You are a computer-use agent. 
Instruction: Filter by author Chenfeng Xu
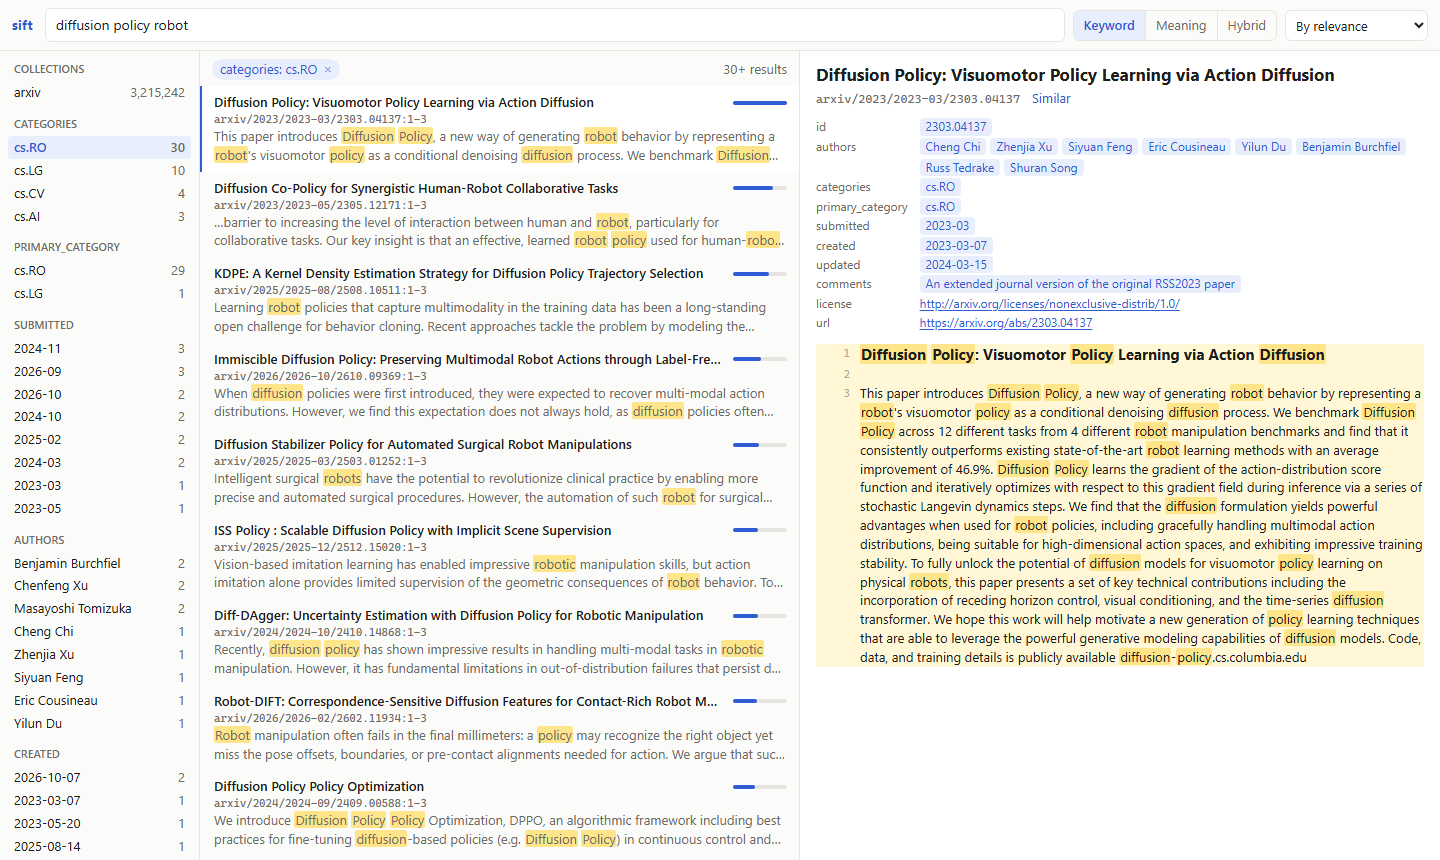click(99, 586)
